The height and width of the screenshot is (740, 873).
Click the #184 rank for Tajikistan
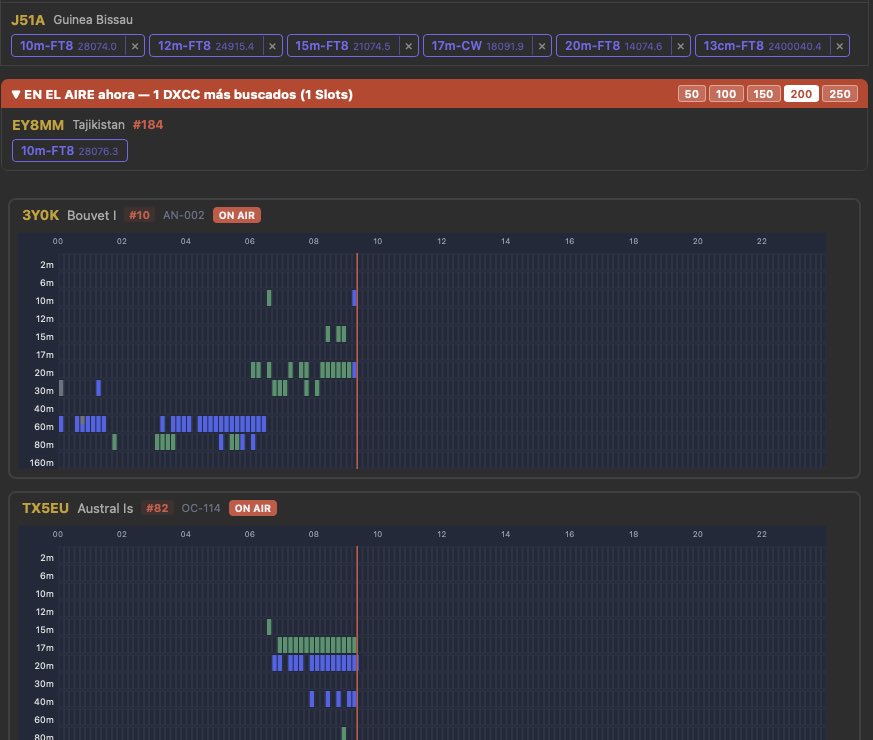coord(148,125)
